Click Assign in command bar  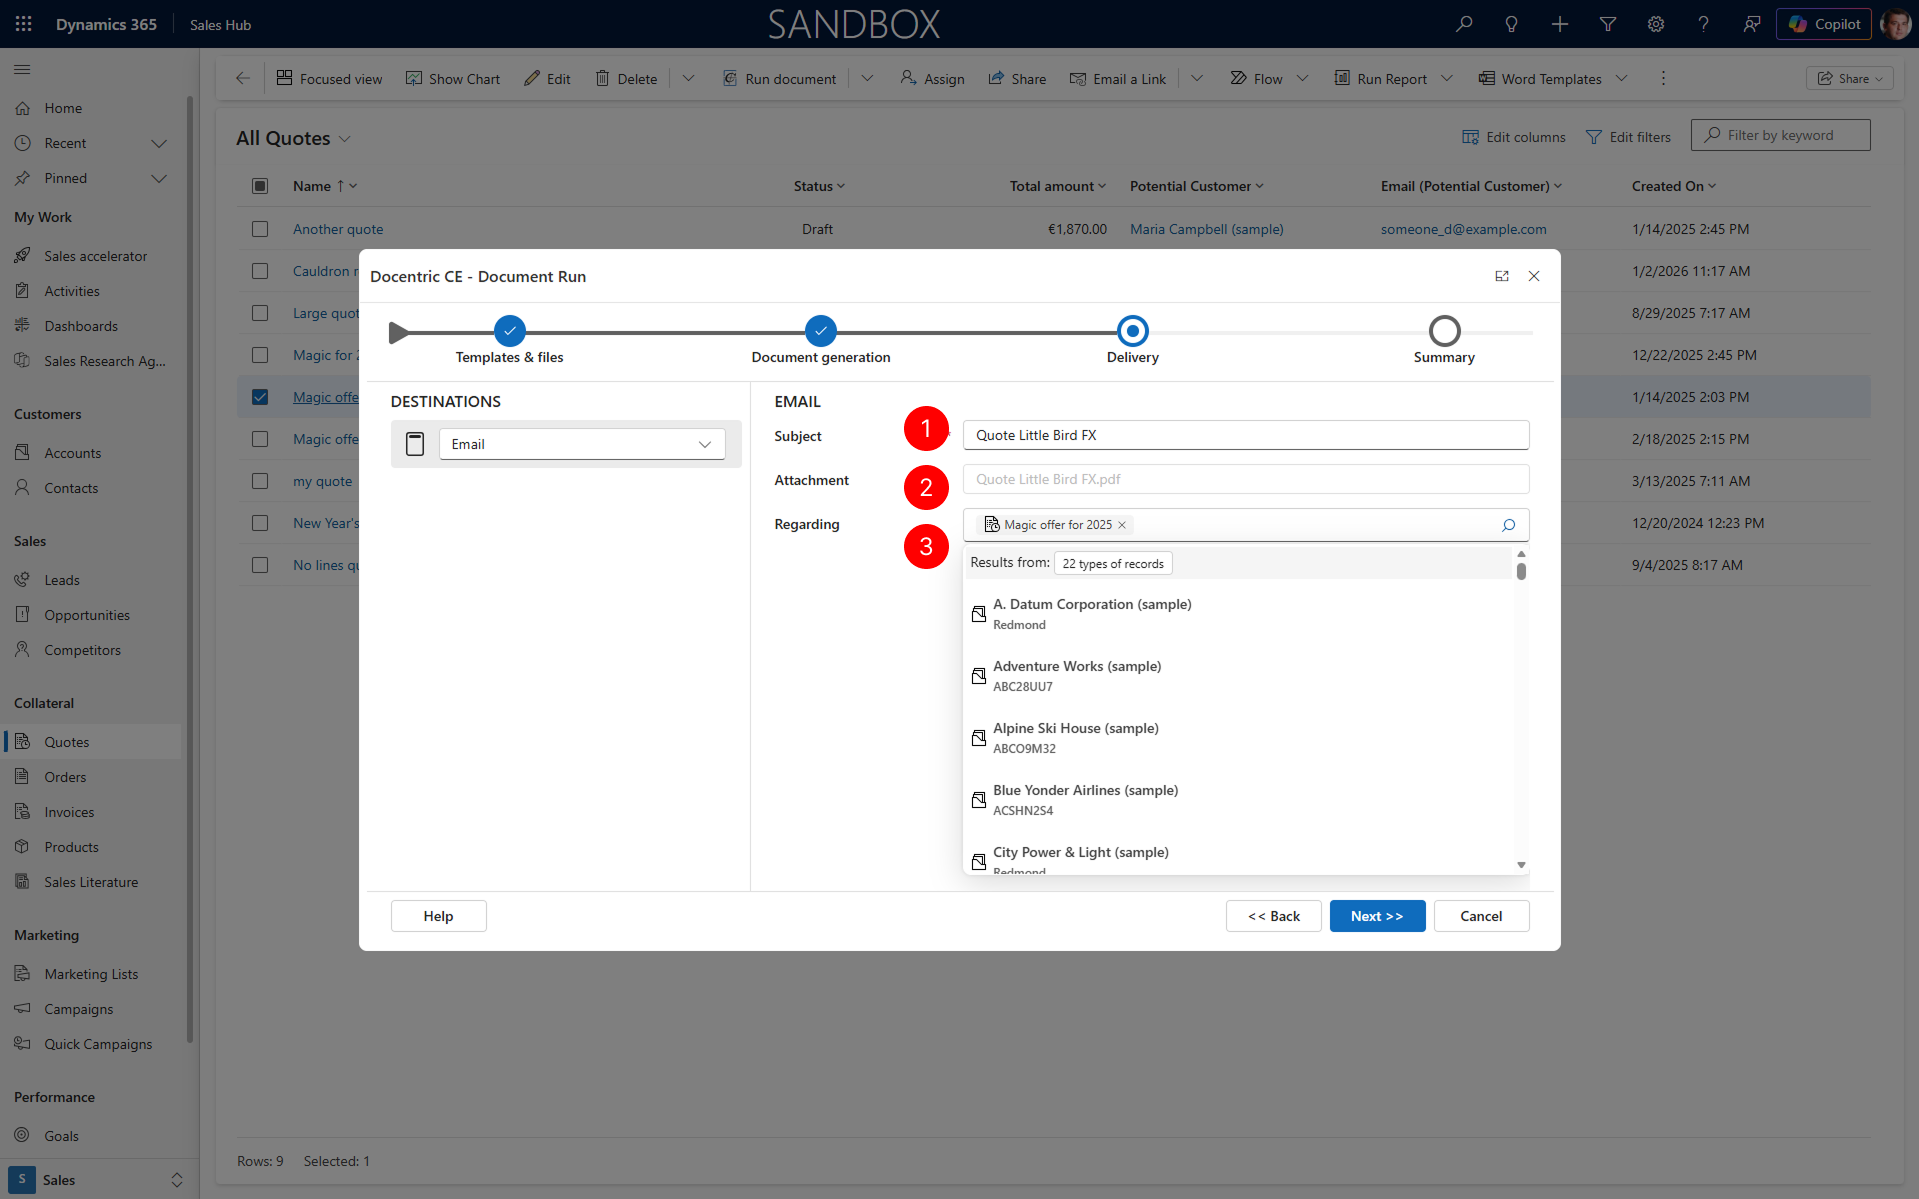932,78
